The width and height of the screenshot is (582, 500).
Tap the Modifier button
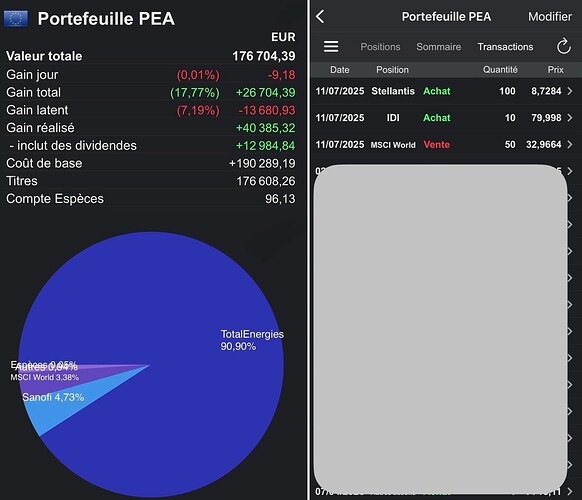pos(550,17)
